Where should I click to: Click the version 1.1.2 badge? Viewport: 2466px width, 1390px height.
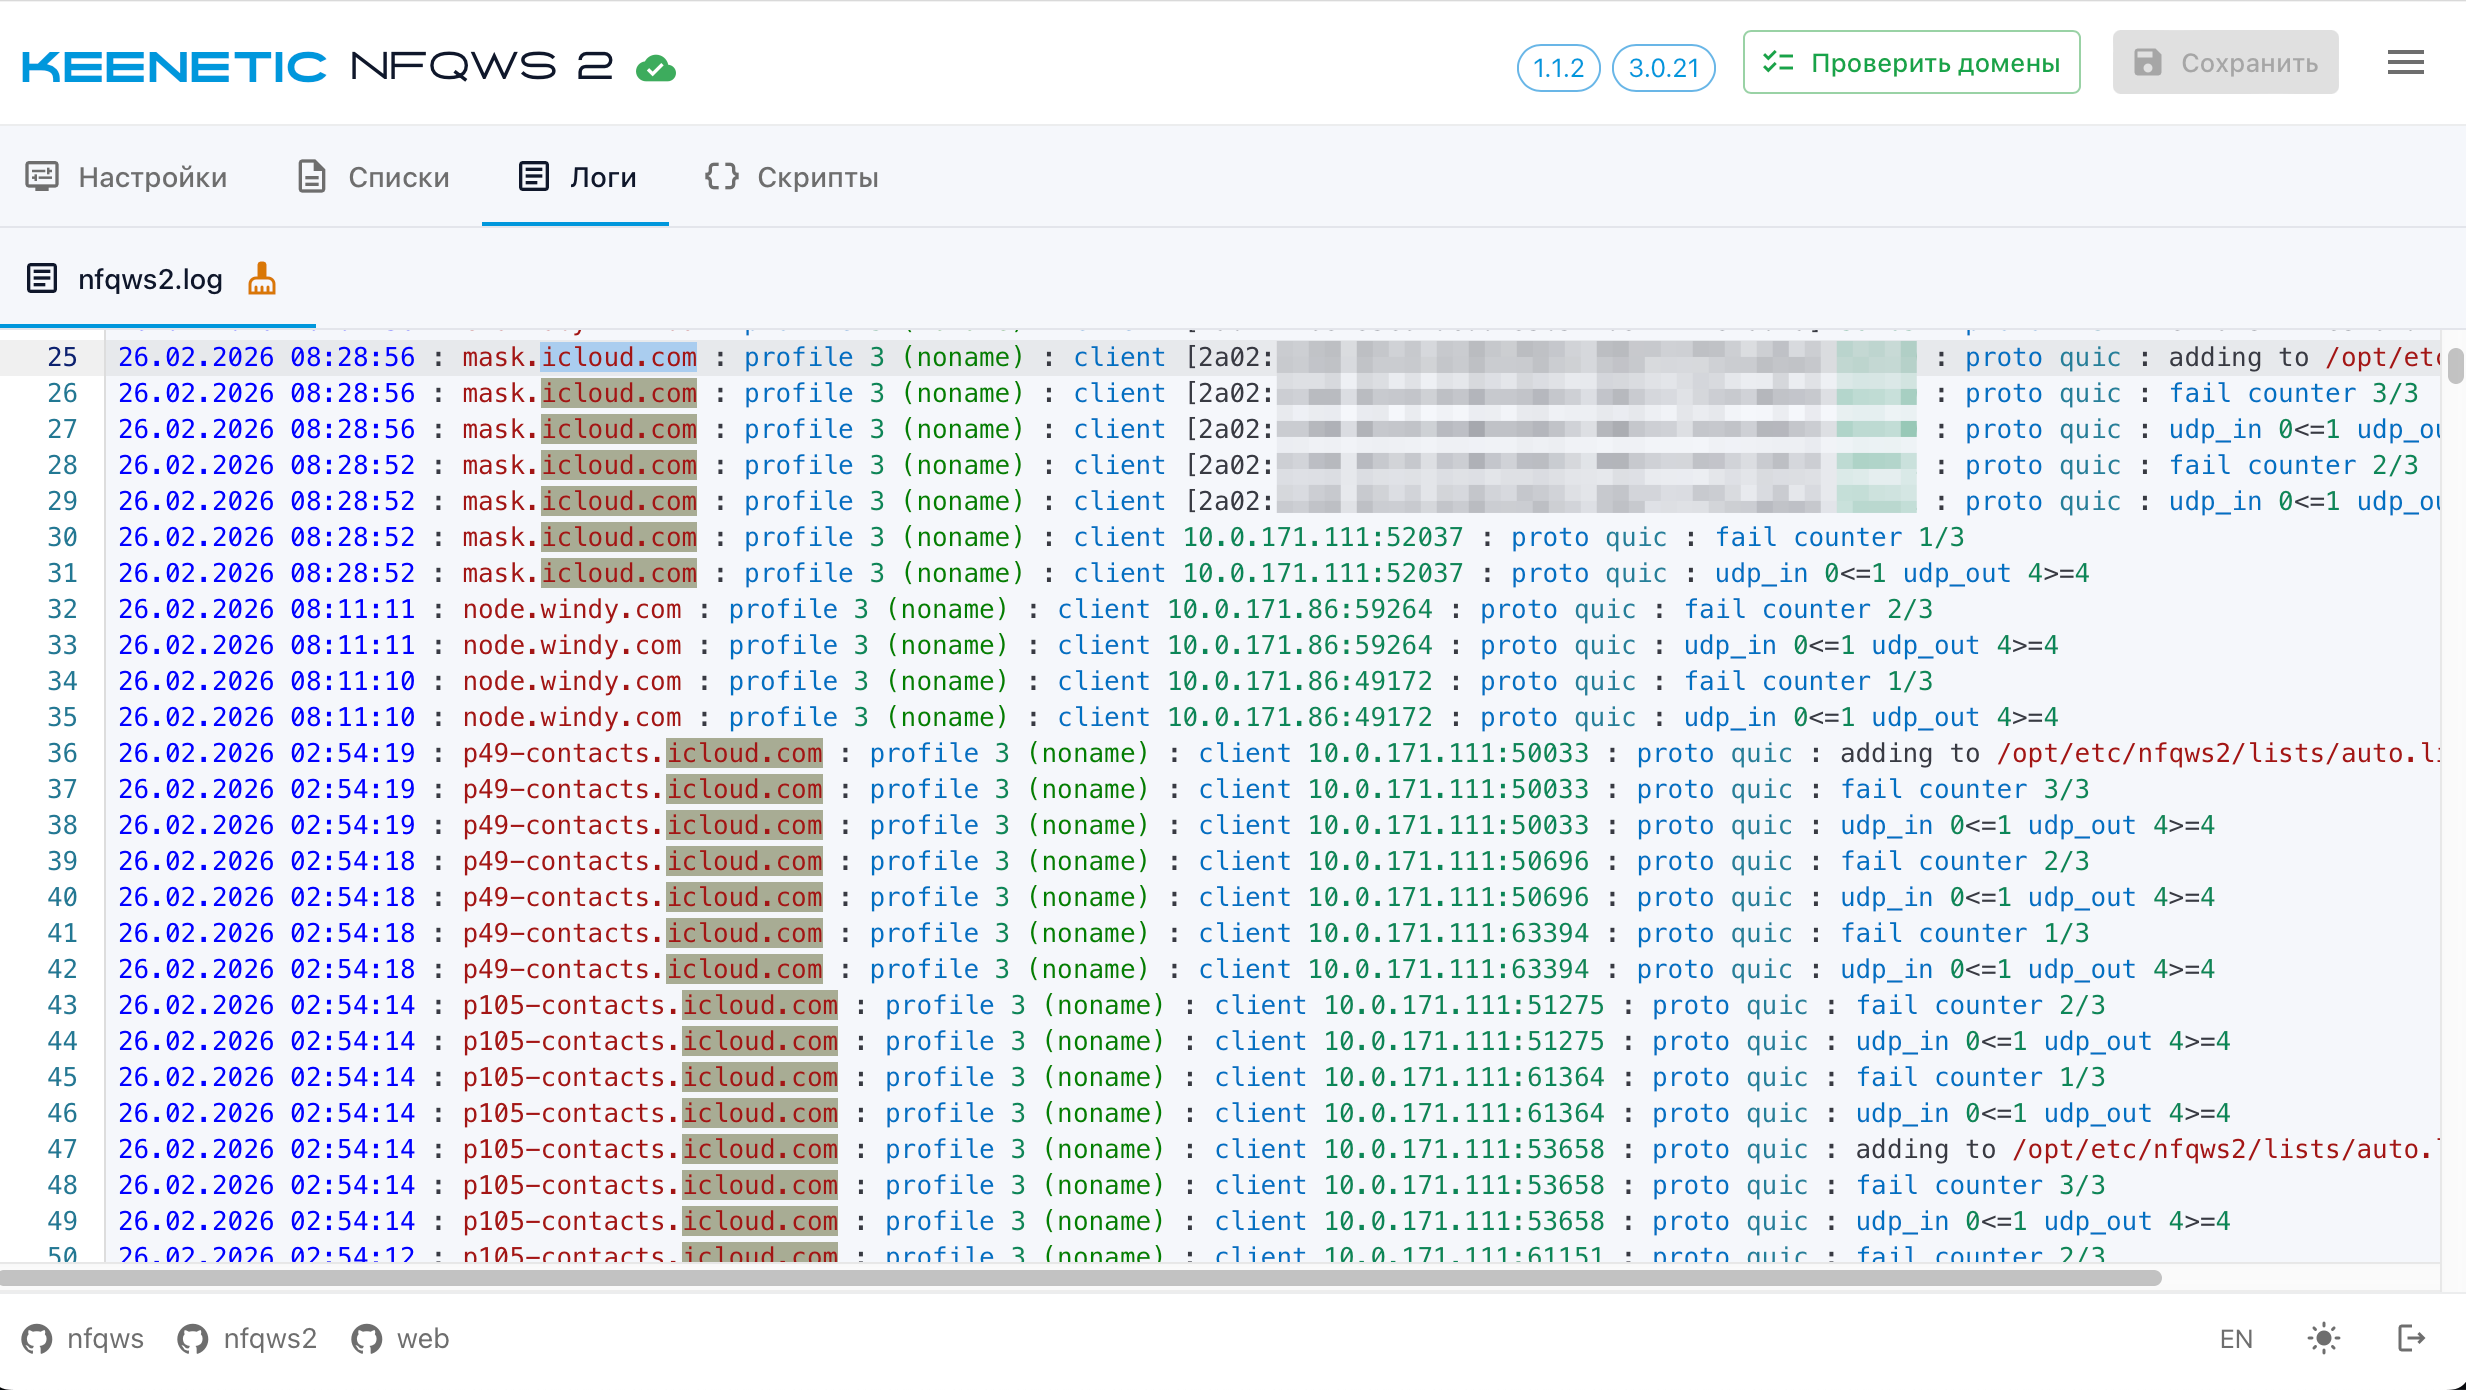click(1558, 68)
